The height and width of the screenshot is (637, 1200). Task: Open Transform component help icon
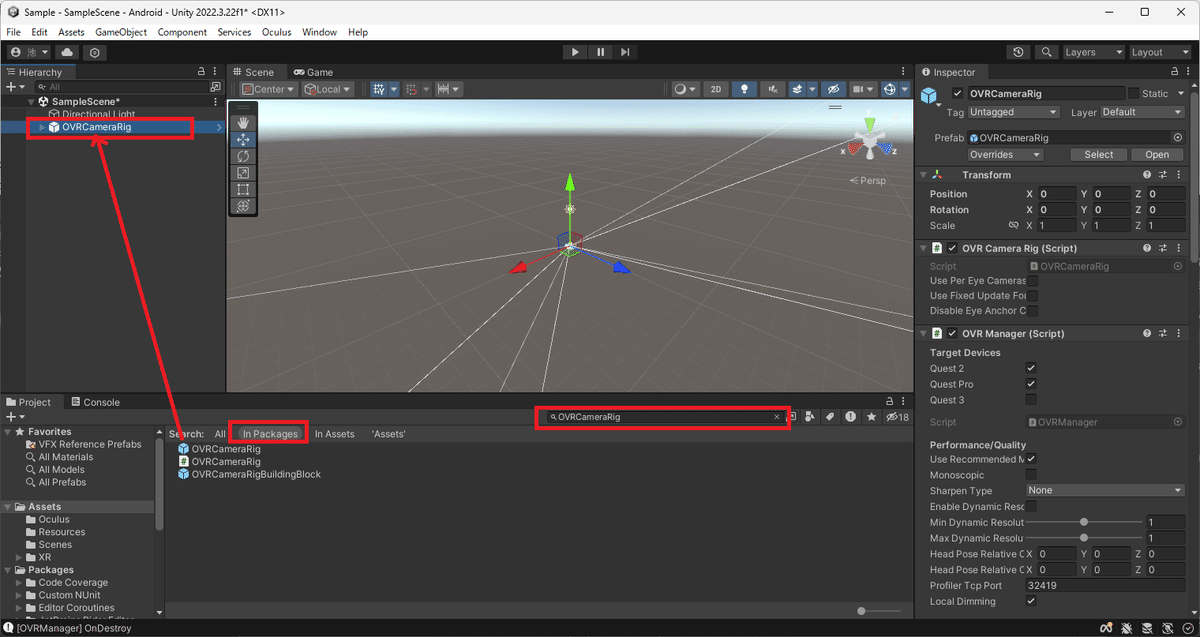[1147, 175]
